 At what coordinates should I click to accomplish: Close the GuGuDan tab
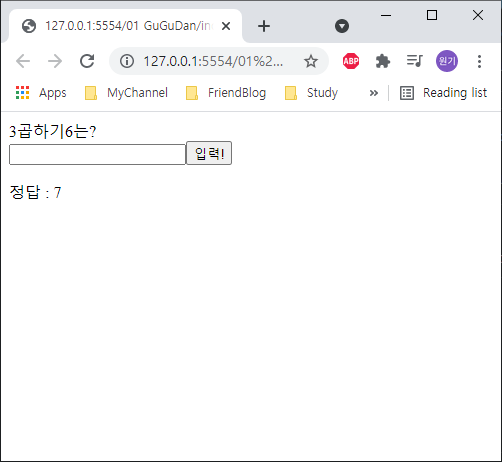click(226, 26)
